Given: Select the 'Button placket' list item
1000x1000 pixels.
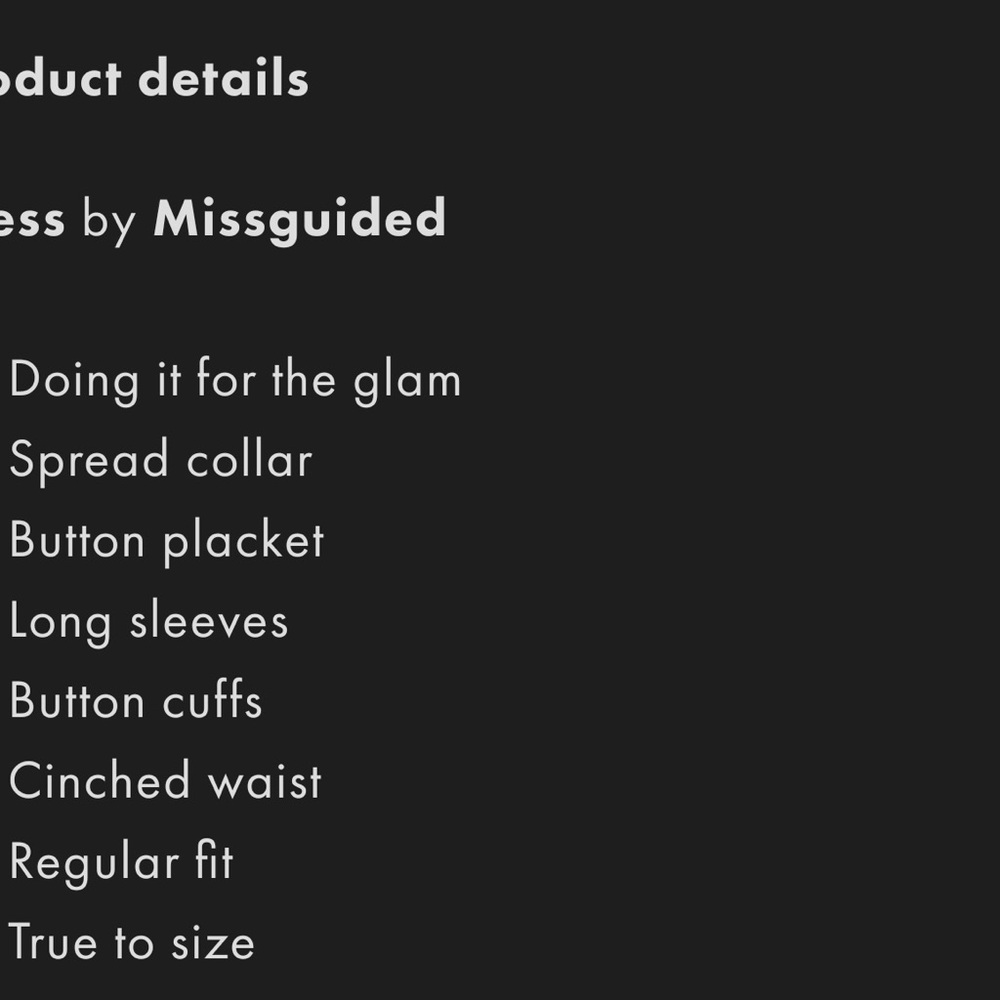Looking at the screenshot, I should (x=167, y=541).
